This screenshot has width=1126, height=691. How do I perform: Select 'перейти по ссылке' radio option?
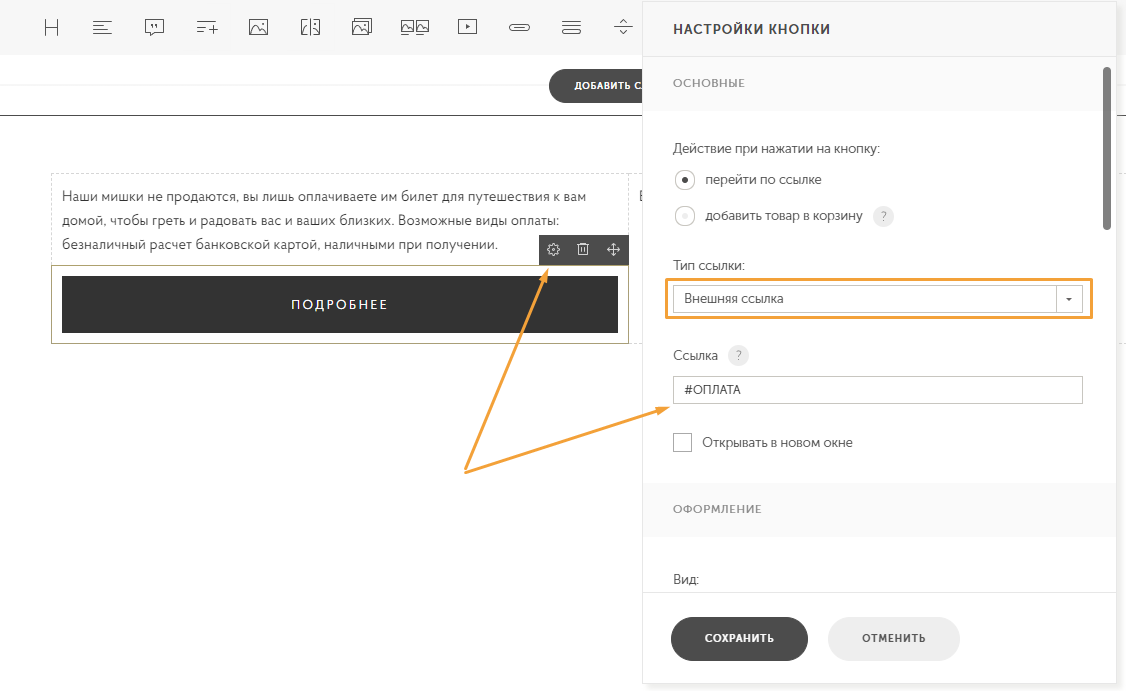tap(685, 180)
